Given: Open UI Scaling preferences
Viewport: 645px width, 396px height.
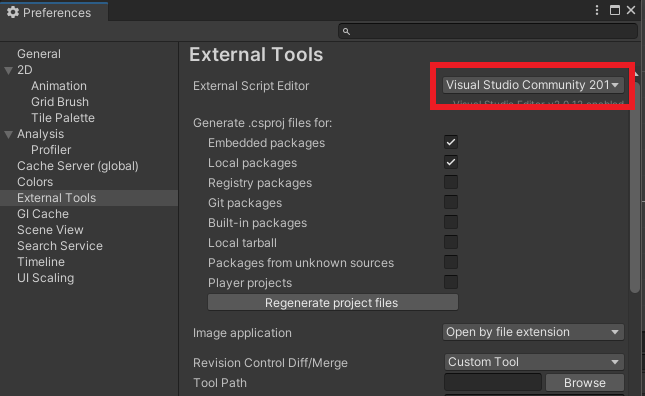Looking at the screenshot, I should (x=45, y=278).
